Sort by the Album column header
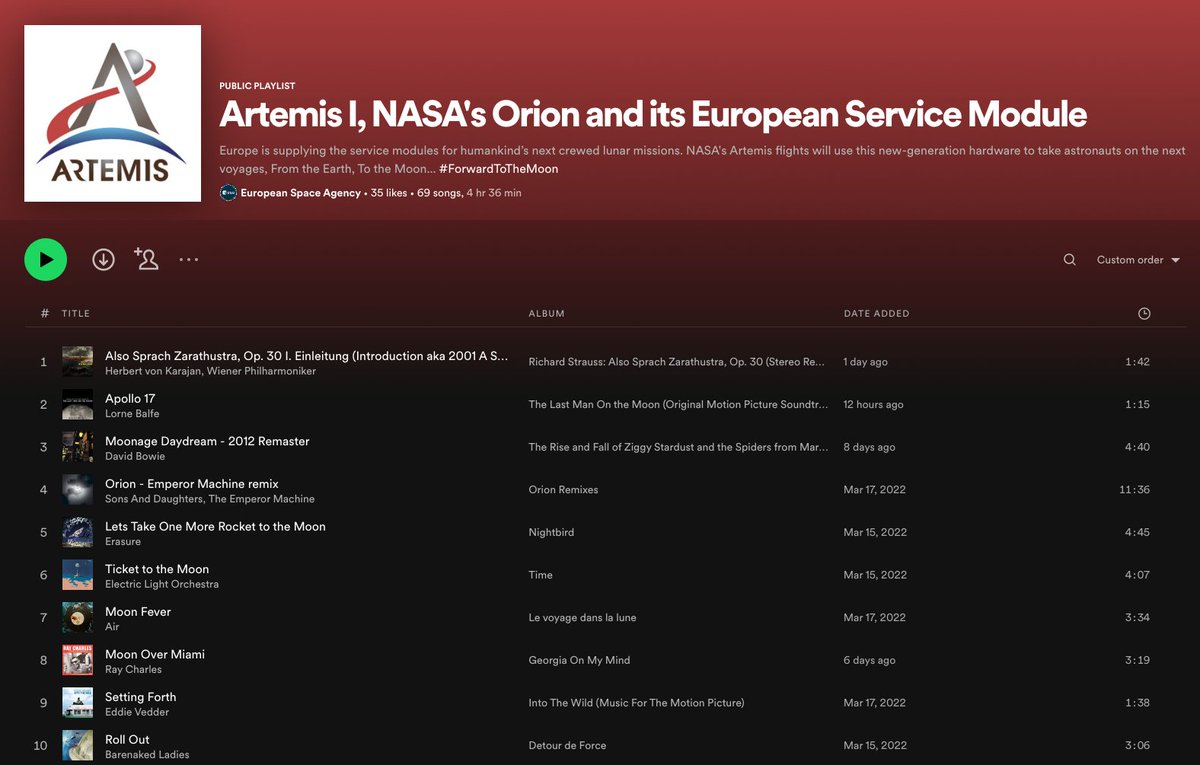The width and height of the screenshot is (1200, 765). pyautogui.click(x=546, y=314)
